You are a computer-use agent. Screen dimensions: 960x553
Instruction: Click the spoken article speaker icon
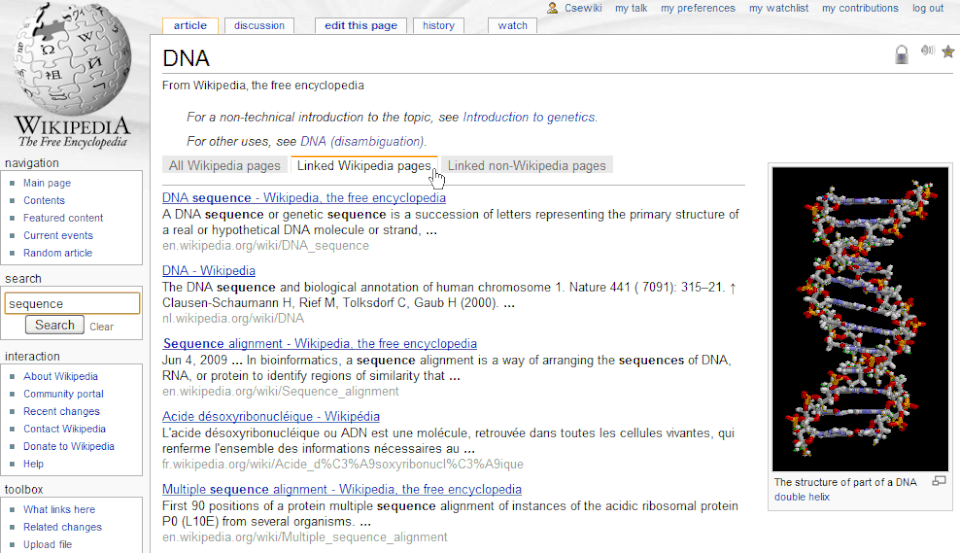(x=927, y=52)
